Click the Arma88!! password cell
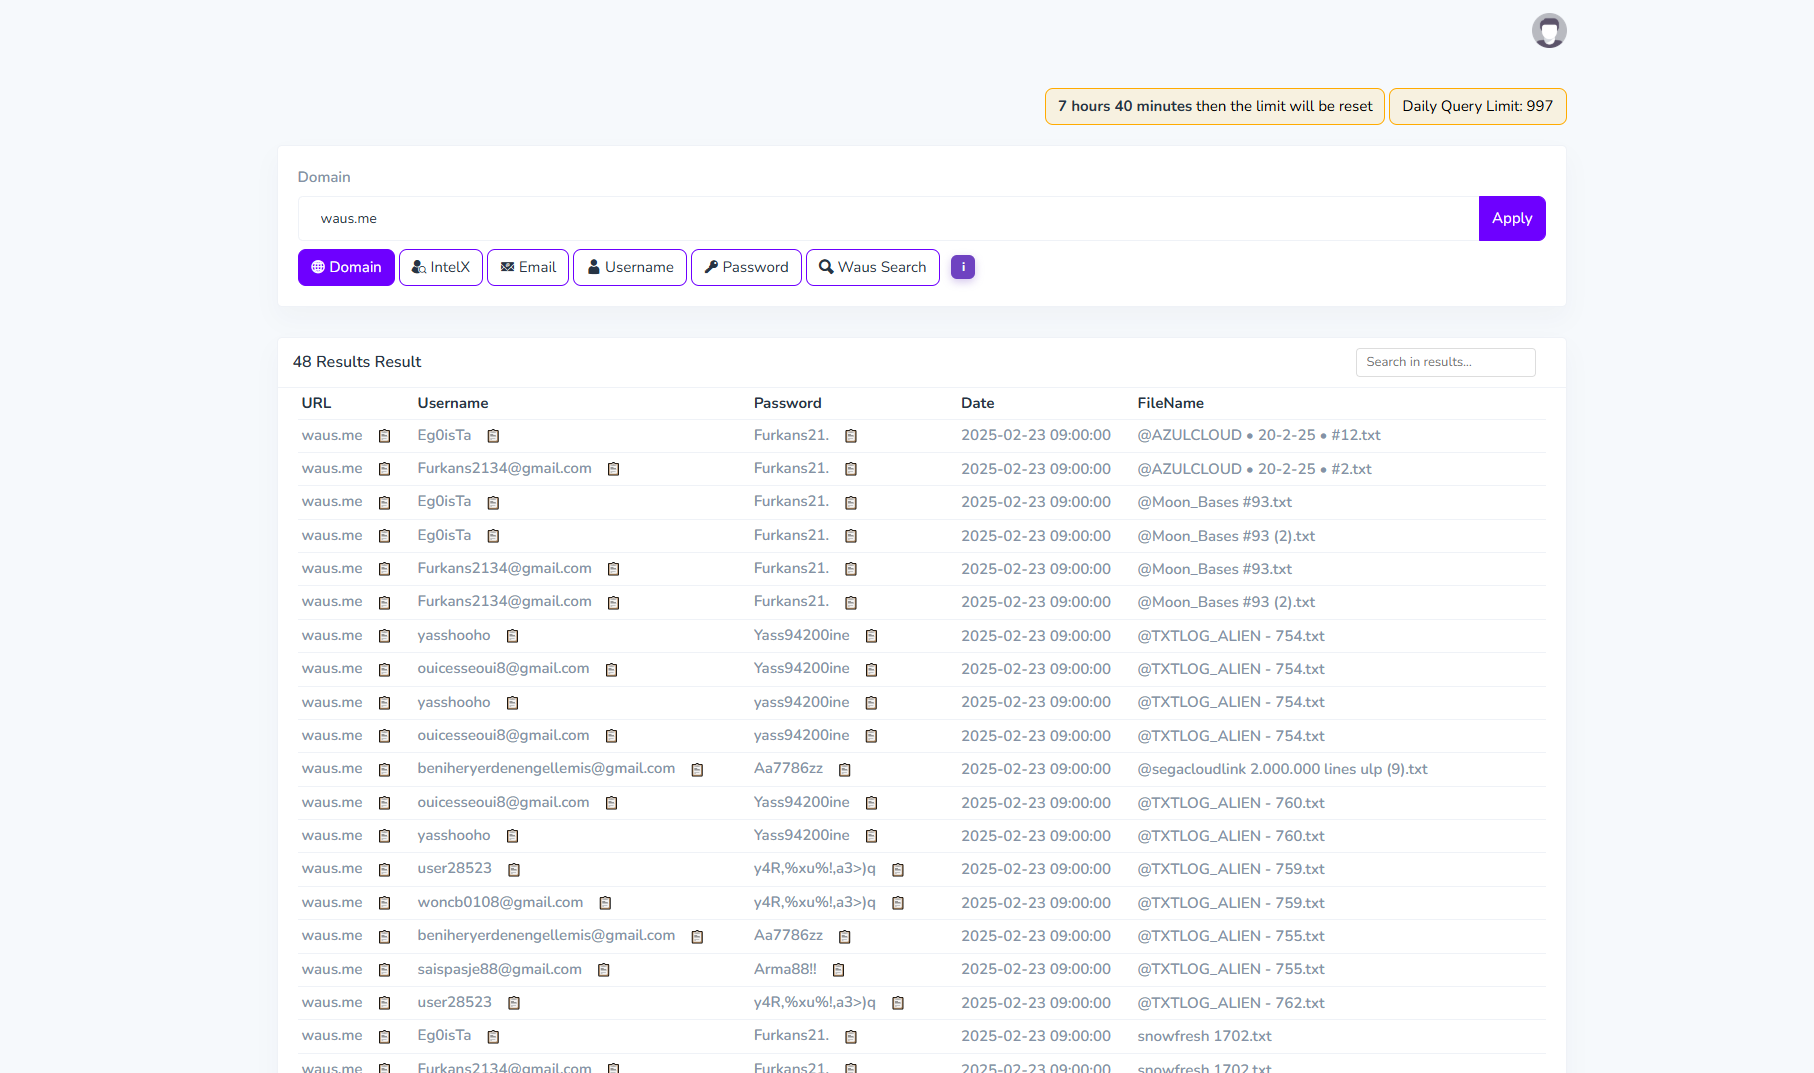 (785, 969)
